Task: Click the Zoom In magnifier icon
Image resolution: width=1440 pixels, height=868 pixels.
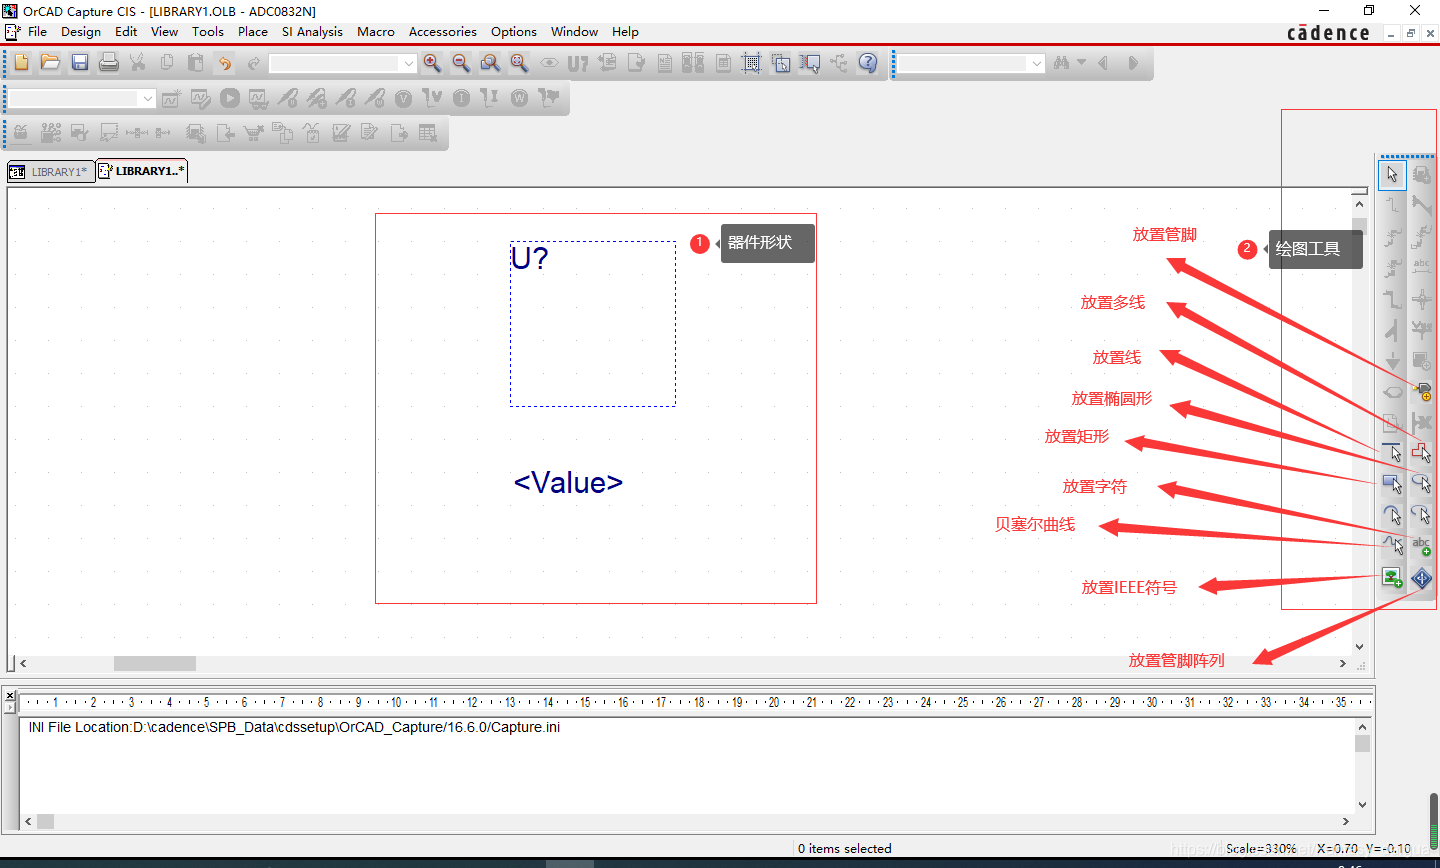Action: coord(432,63)
